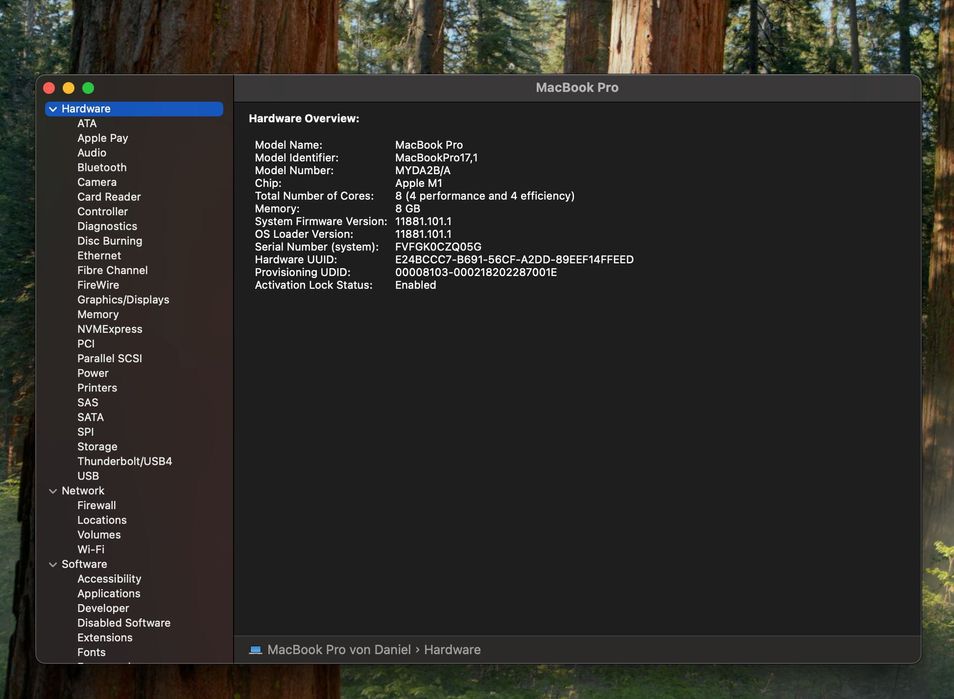Open Storage in the sidebar

coord(97,447)
